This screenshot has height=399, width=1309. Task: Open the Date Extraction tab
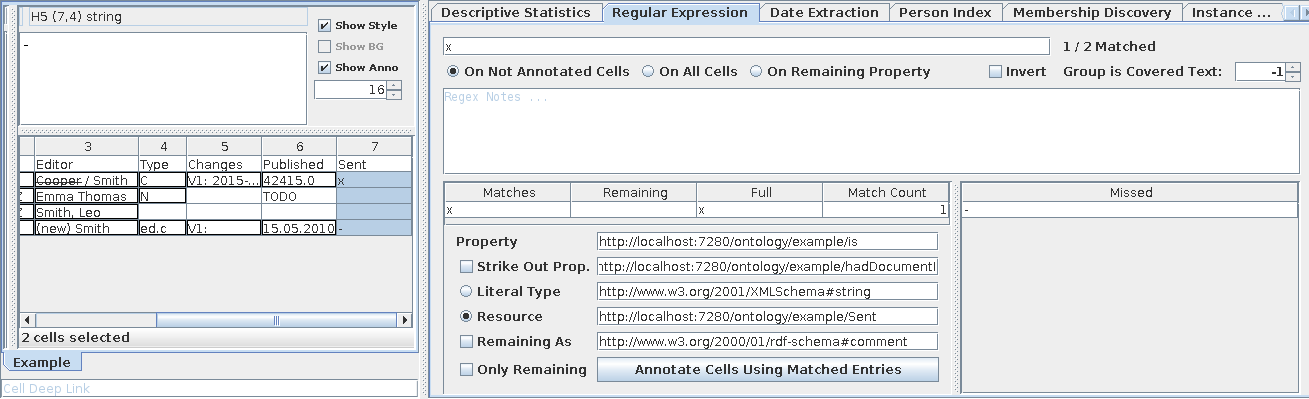point(824,13)
